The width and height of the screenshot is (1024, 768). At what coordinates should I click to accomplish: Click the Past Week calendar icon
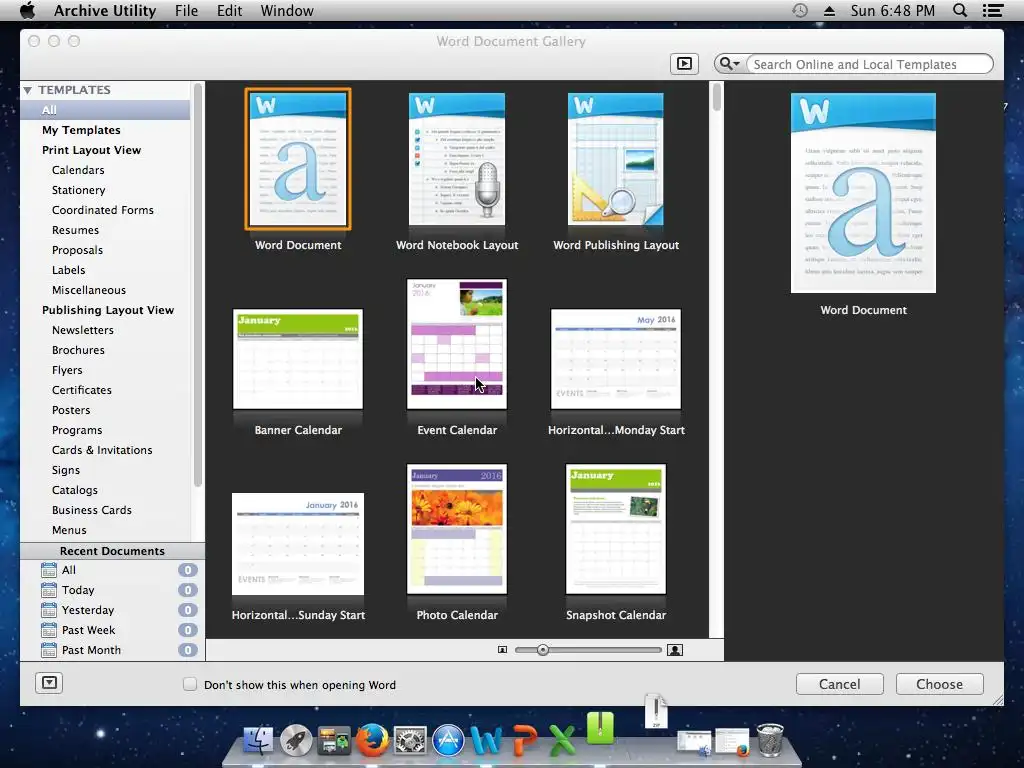pos(49,630)
